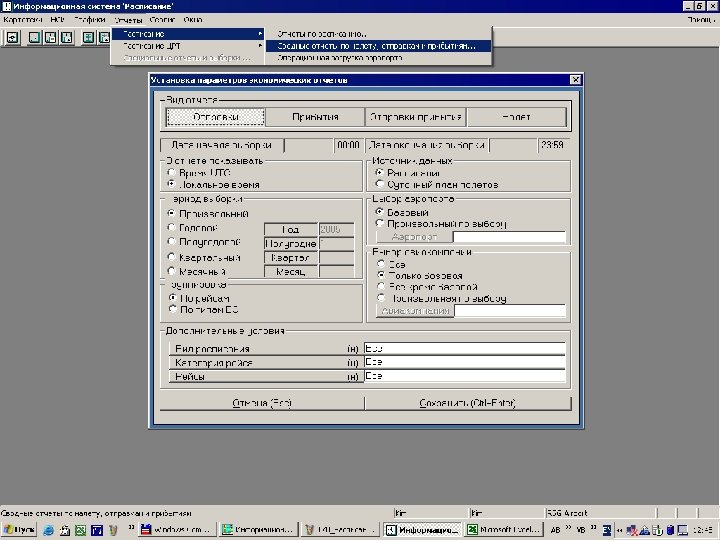
Task: Click the 'Отмена (Esc)' button
Action: pyautogui.click(x=262, y=403)
